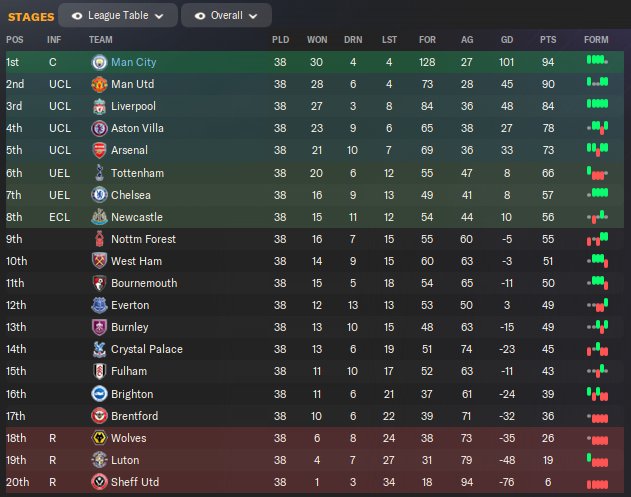Click the Newcastle club crest
Viewport: 631px width, 497px height.
point(99,217)
